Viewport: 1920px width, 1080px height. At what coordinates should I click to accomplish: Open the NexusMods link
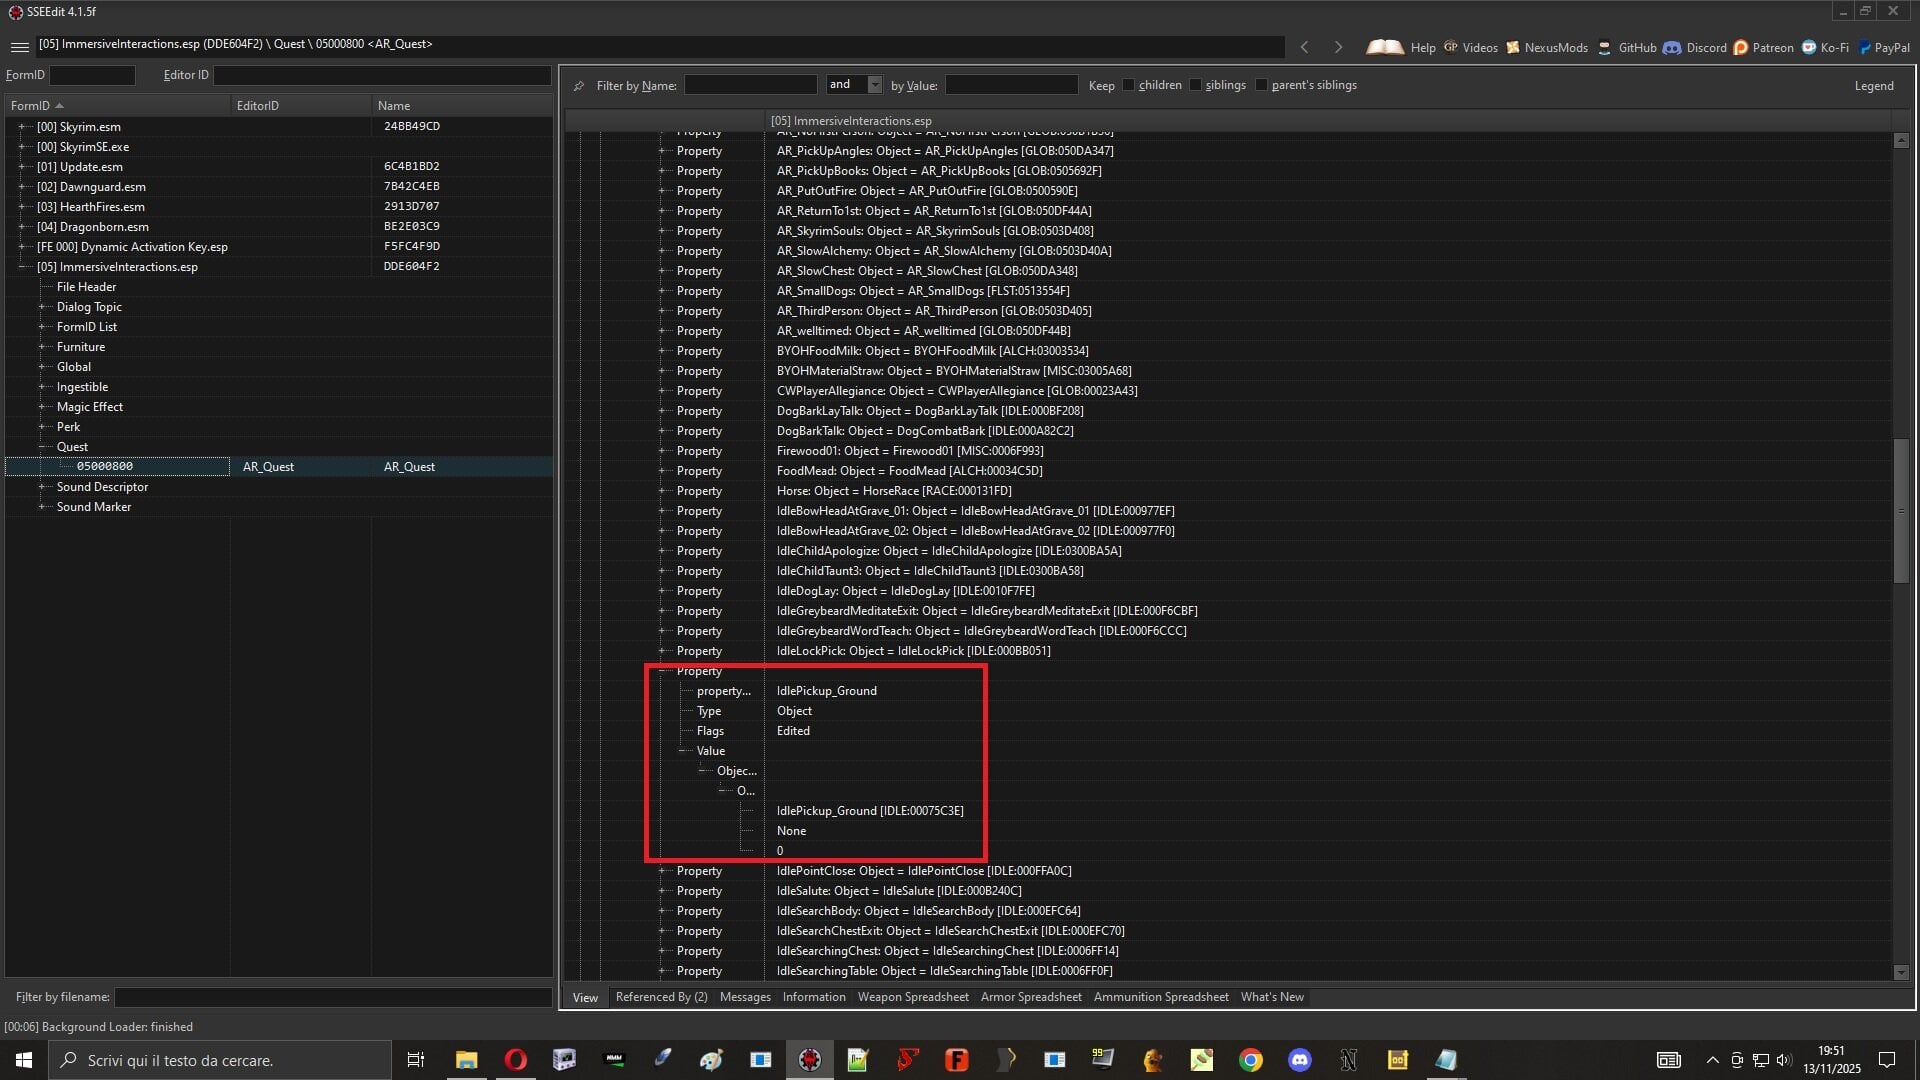click(1547, 47)
